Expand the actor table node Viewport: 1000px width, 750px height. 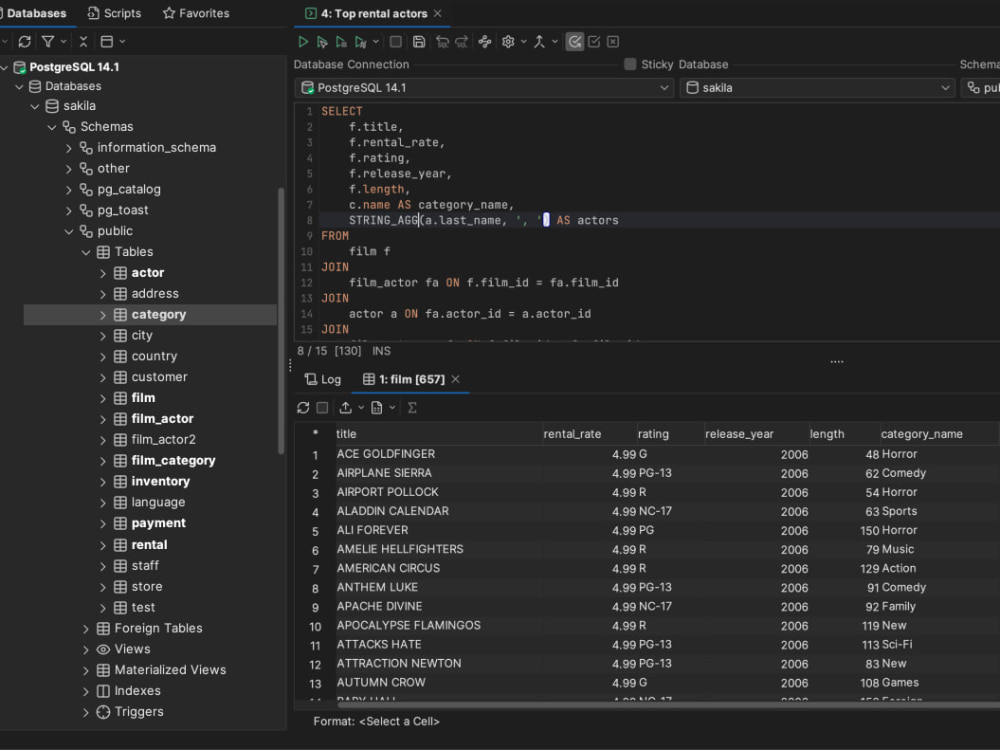(x=103, y=273)
